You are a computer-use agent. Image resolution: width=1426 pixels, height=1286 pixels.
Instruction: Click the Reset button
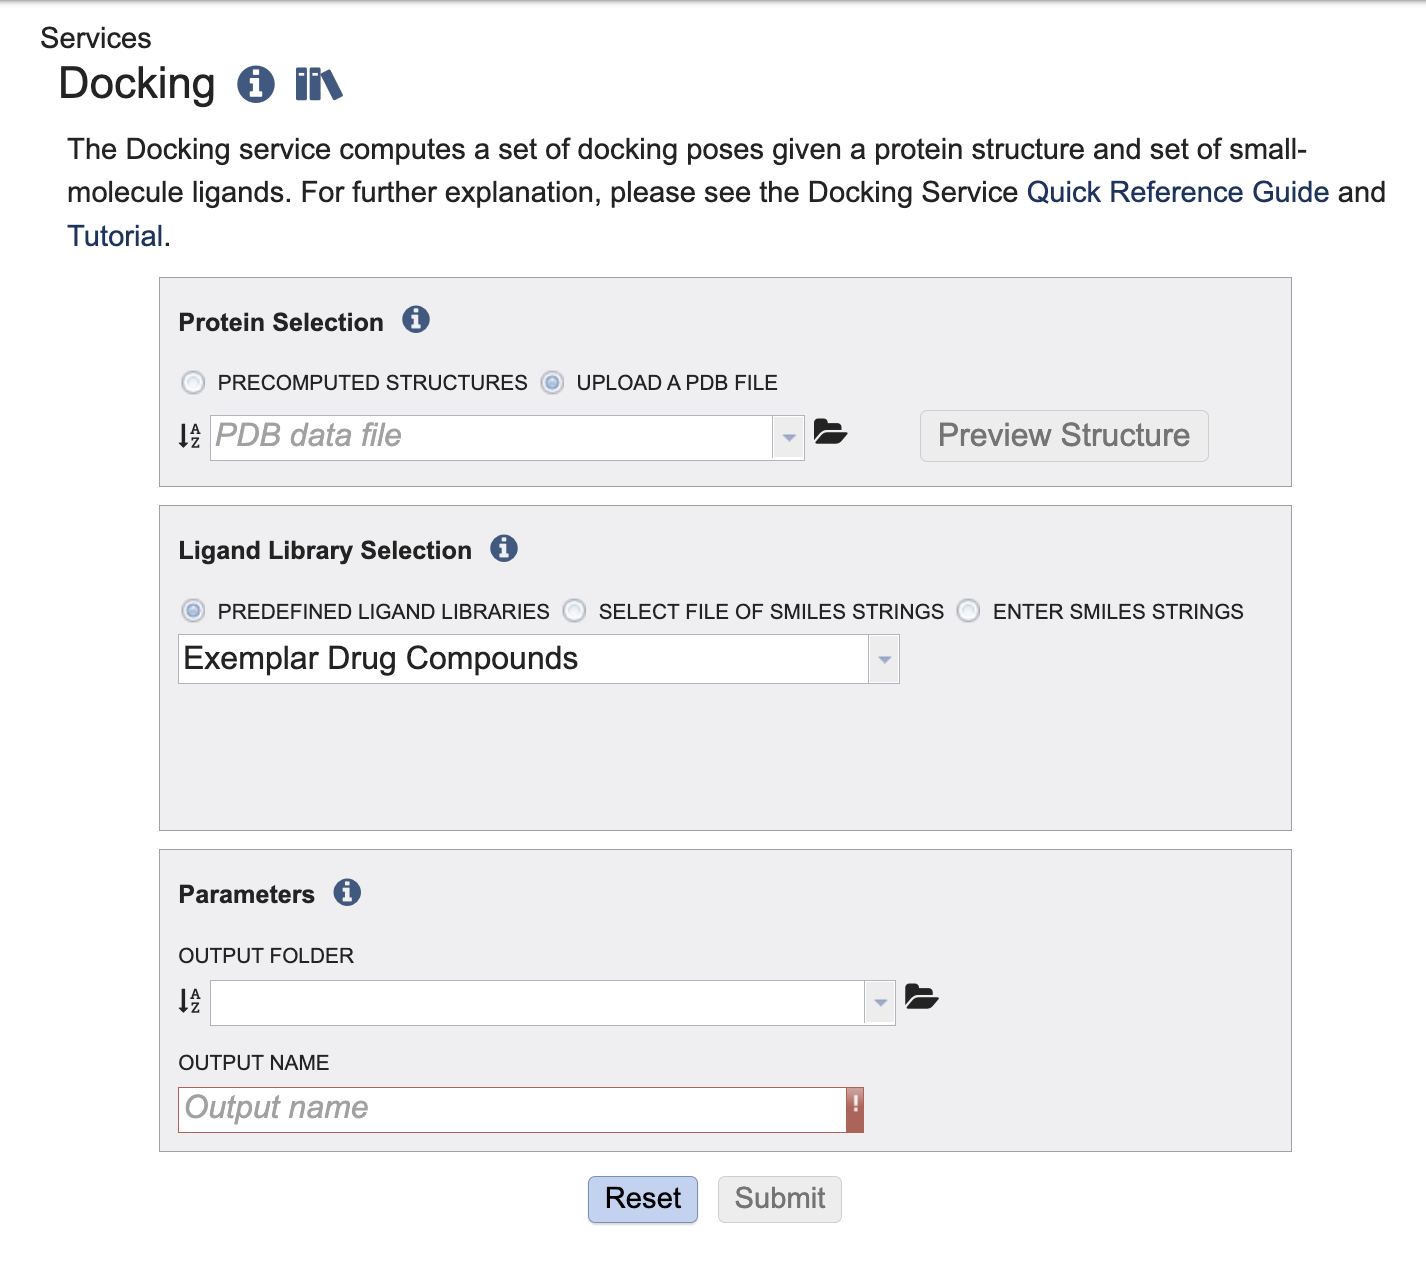643,1199
